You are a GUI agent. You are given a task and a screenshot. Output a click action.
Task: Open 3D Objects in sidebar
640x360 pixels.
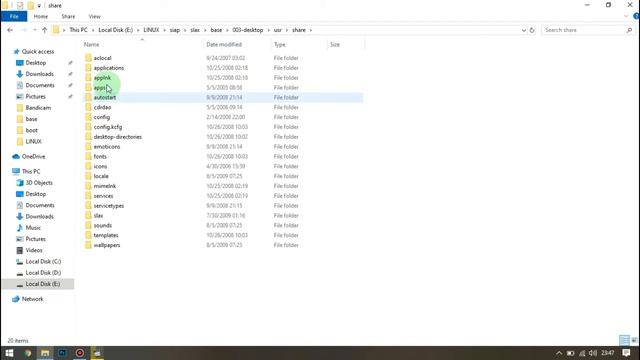click(39, 183)
